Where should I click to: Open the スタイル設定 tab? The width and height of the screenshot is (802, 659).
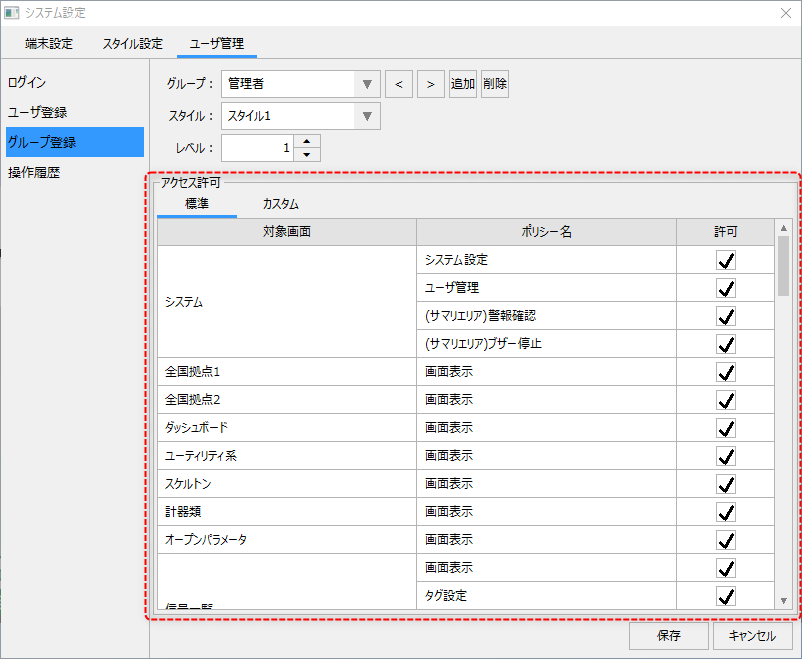click(x=132, y=44)
